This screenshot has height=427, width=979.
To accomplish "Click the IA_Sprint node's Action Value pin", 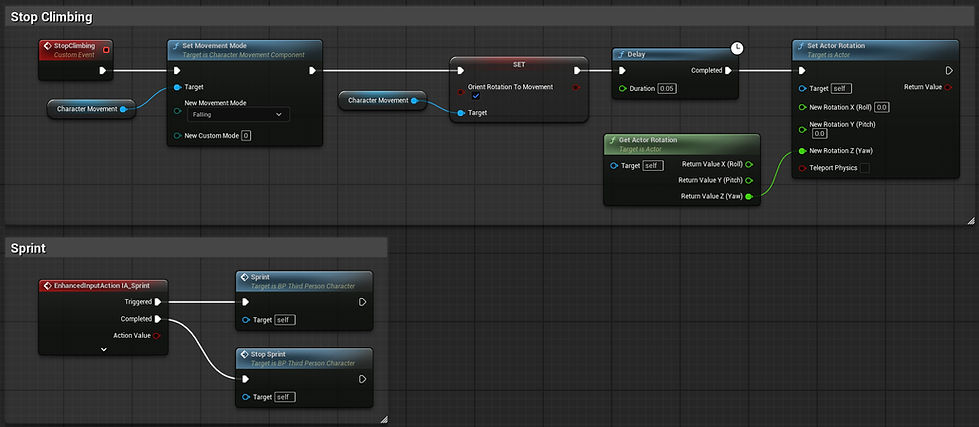I will [157, 336].
